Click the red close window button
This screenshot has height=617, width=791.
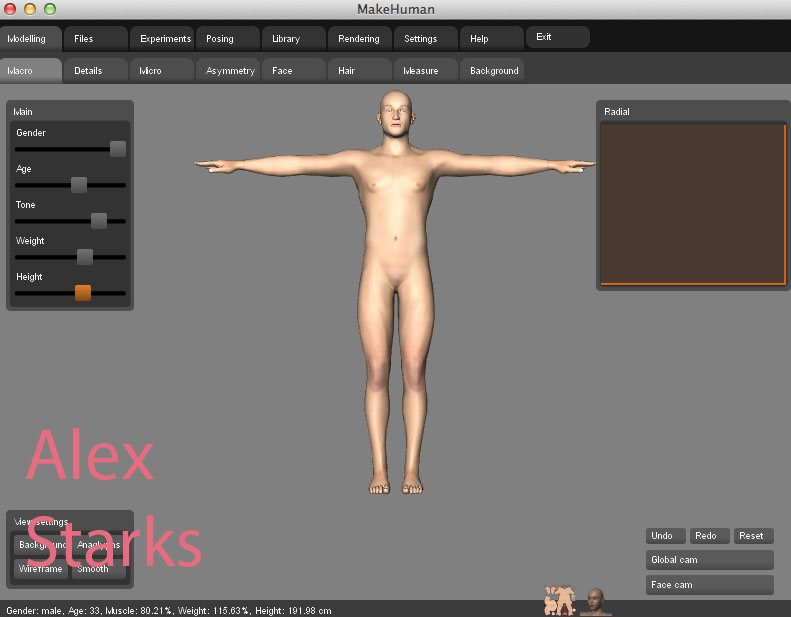tap(10, 9)
